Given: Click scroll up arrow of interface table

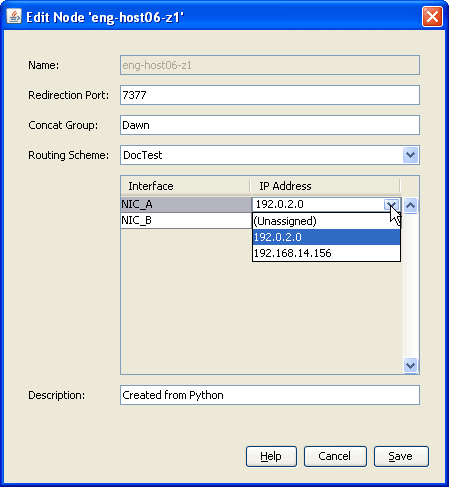Looking at the screenshot, I should [410, 205].
